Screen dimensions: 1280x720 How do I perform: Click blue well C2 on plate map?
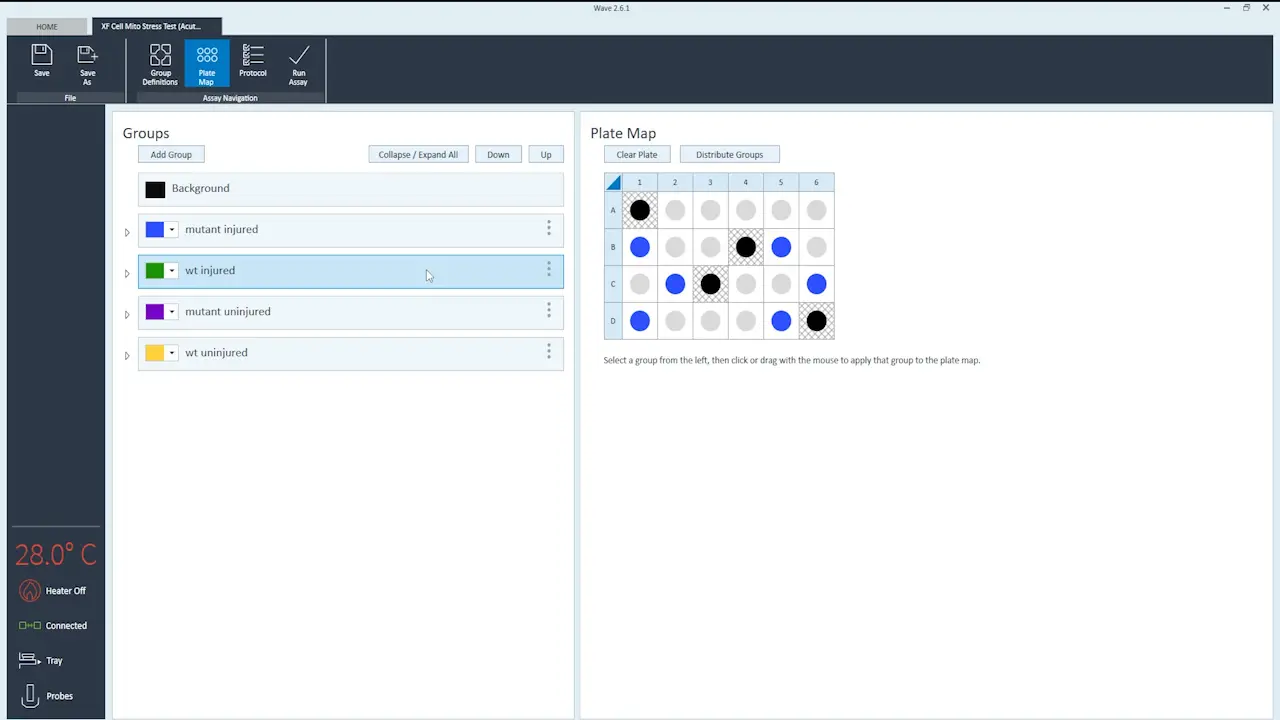(x=675, y=284)
